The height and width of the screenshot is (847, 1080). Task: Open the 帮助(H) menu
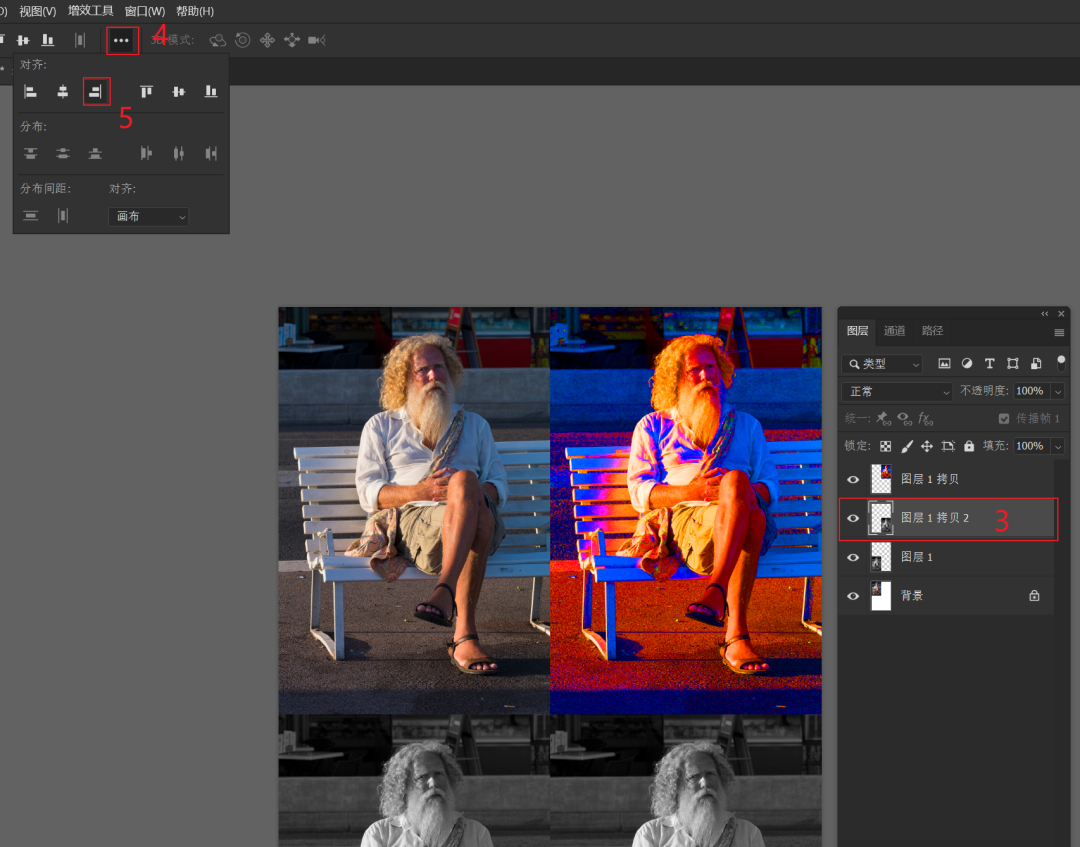[x=195, y=11]
